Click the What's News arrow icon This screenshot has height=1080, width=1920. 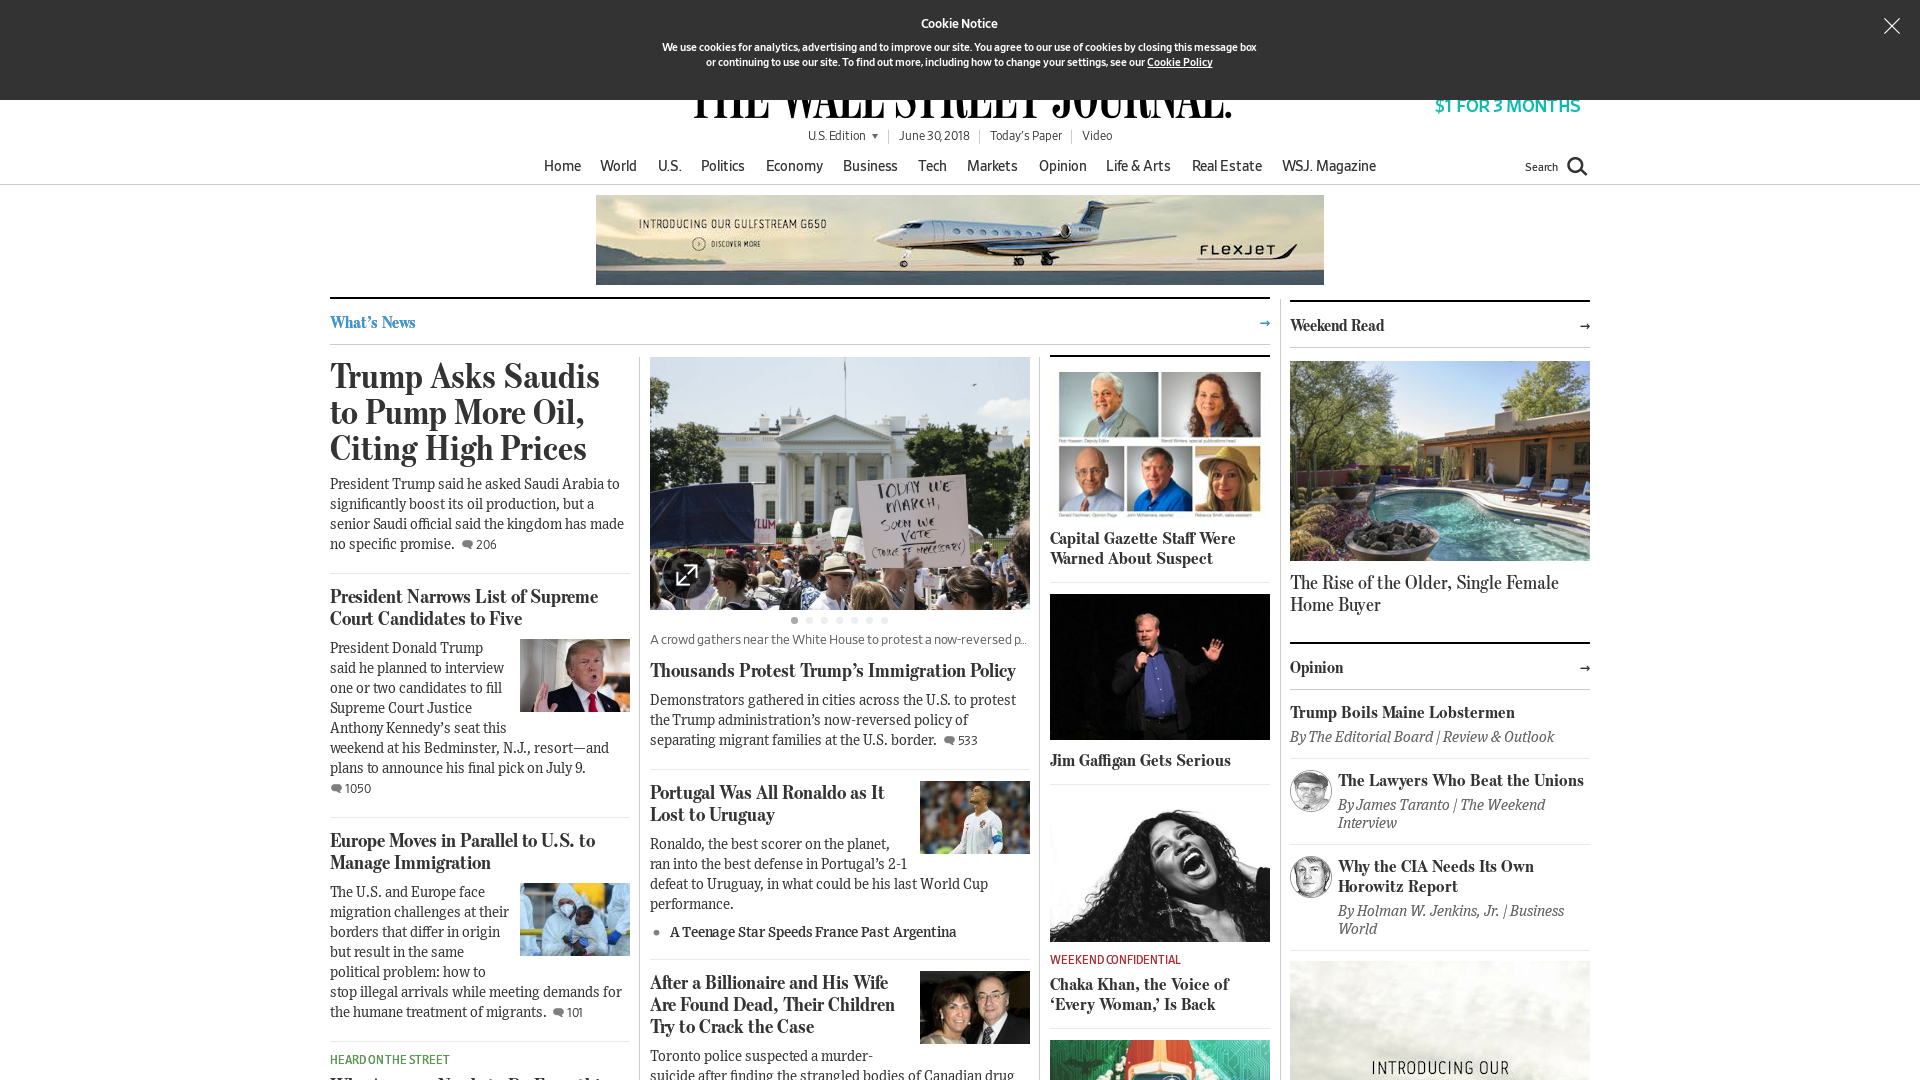tap(1264, 323)
